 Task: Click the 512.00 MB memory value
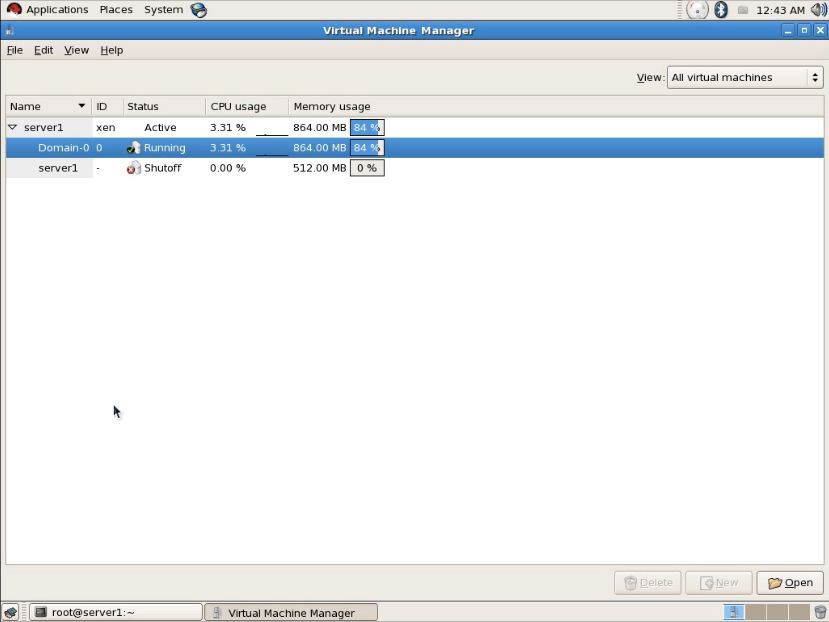click(319, 168)
